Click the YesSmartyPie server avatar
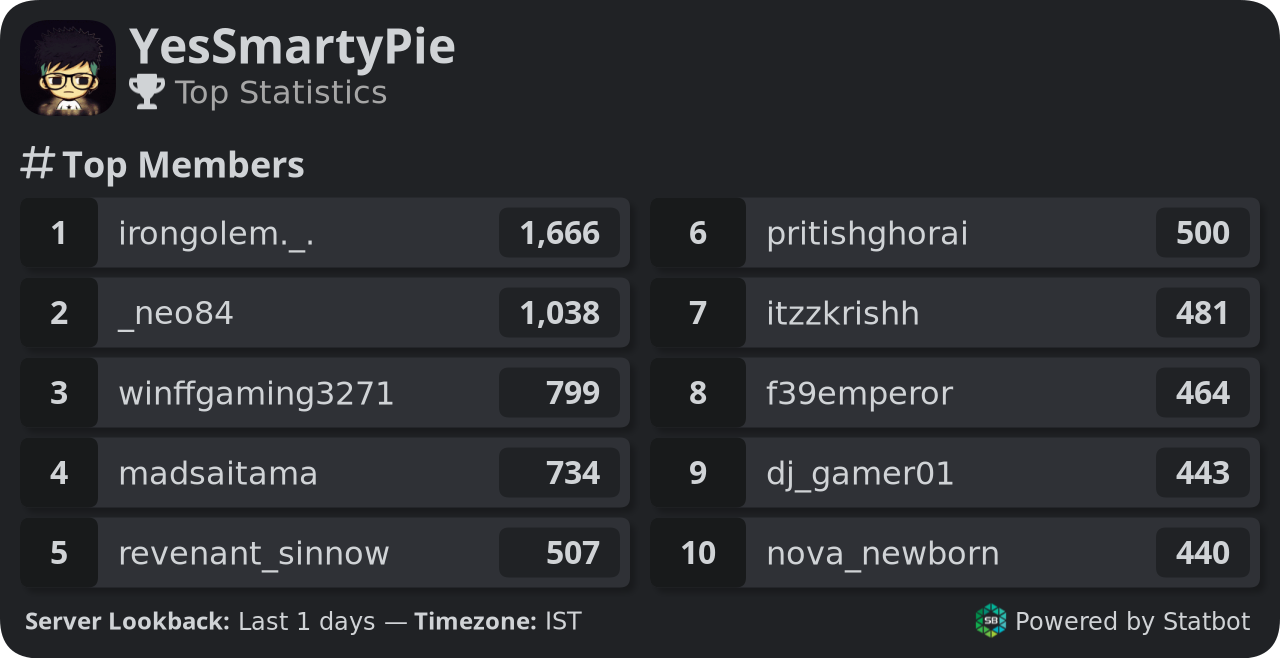This screenshot has height=658, width=1280. (x=68, y=67)
